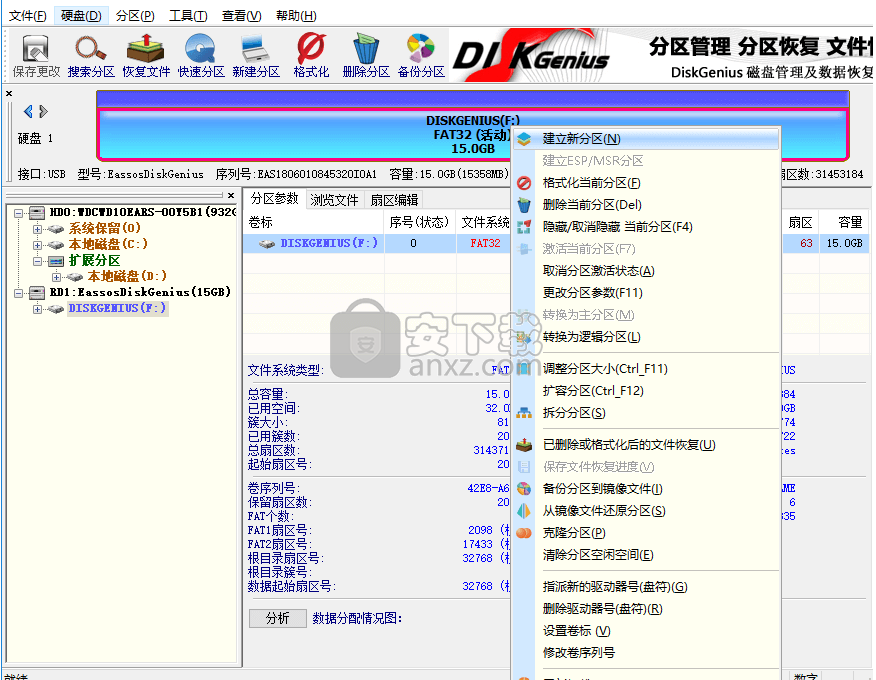
Task: Click the Format (格式化) toolbar icon
Action: tap(311, 56)
